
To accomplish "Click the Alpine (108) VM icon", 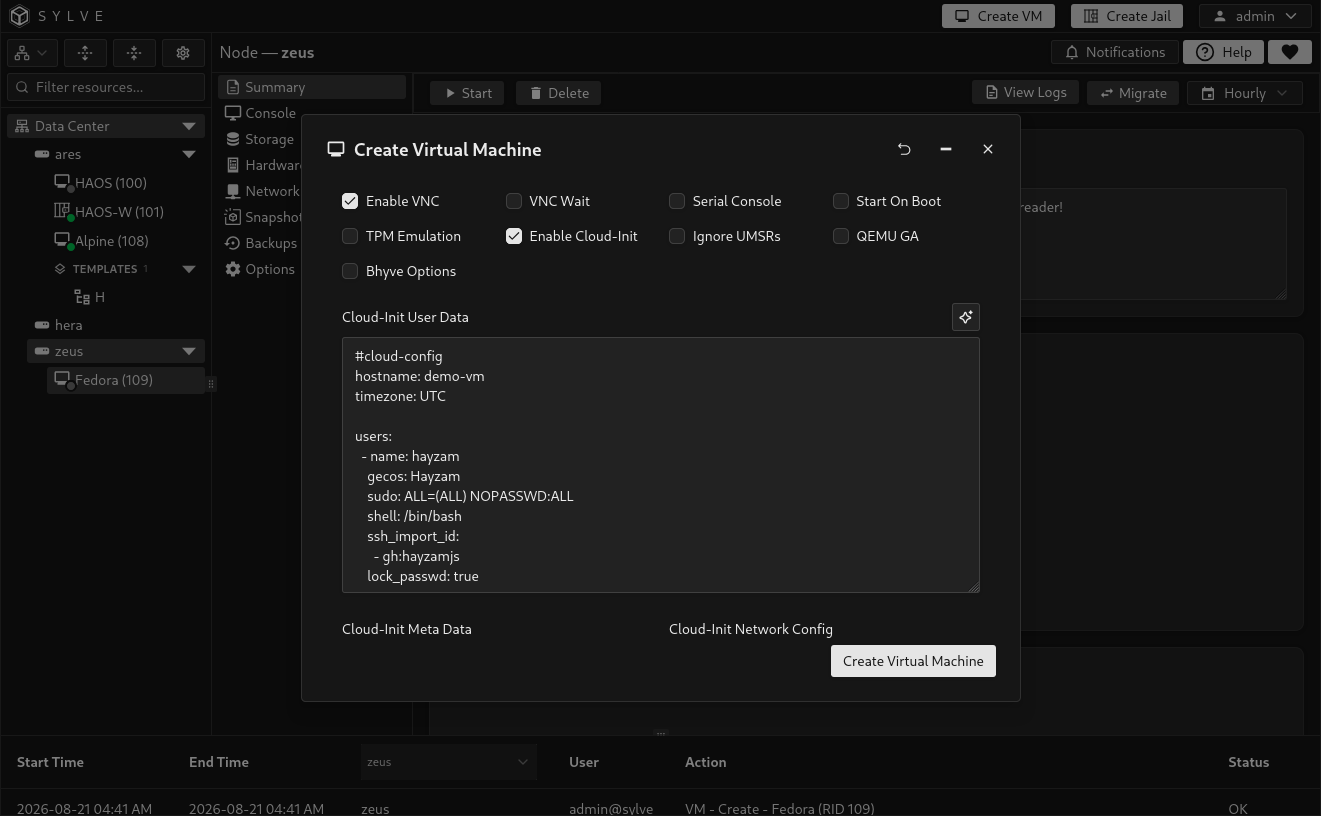I will (x=62, y=241).
